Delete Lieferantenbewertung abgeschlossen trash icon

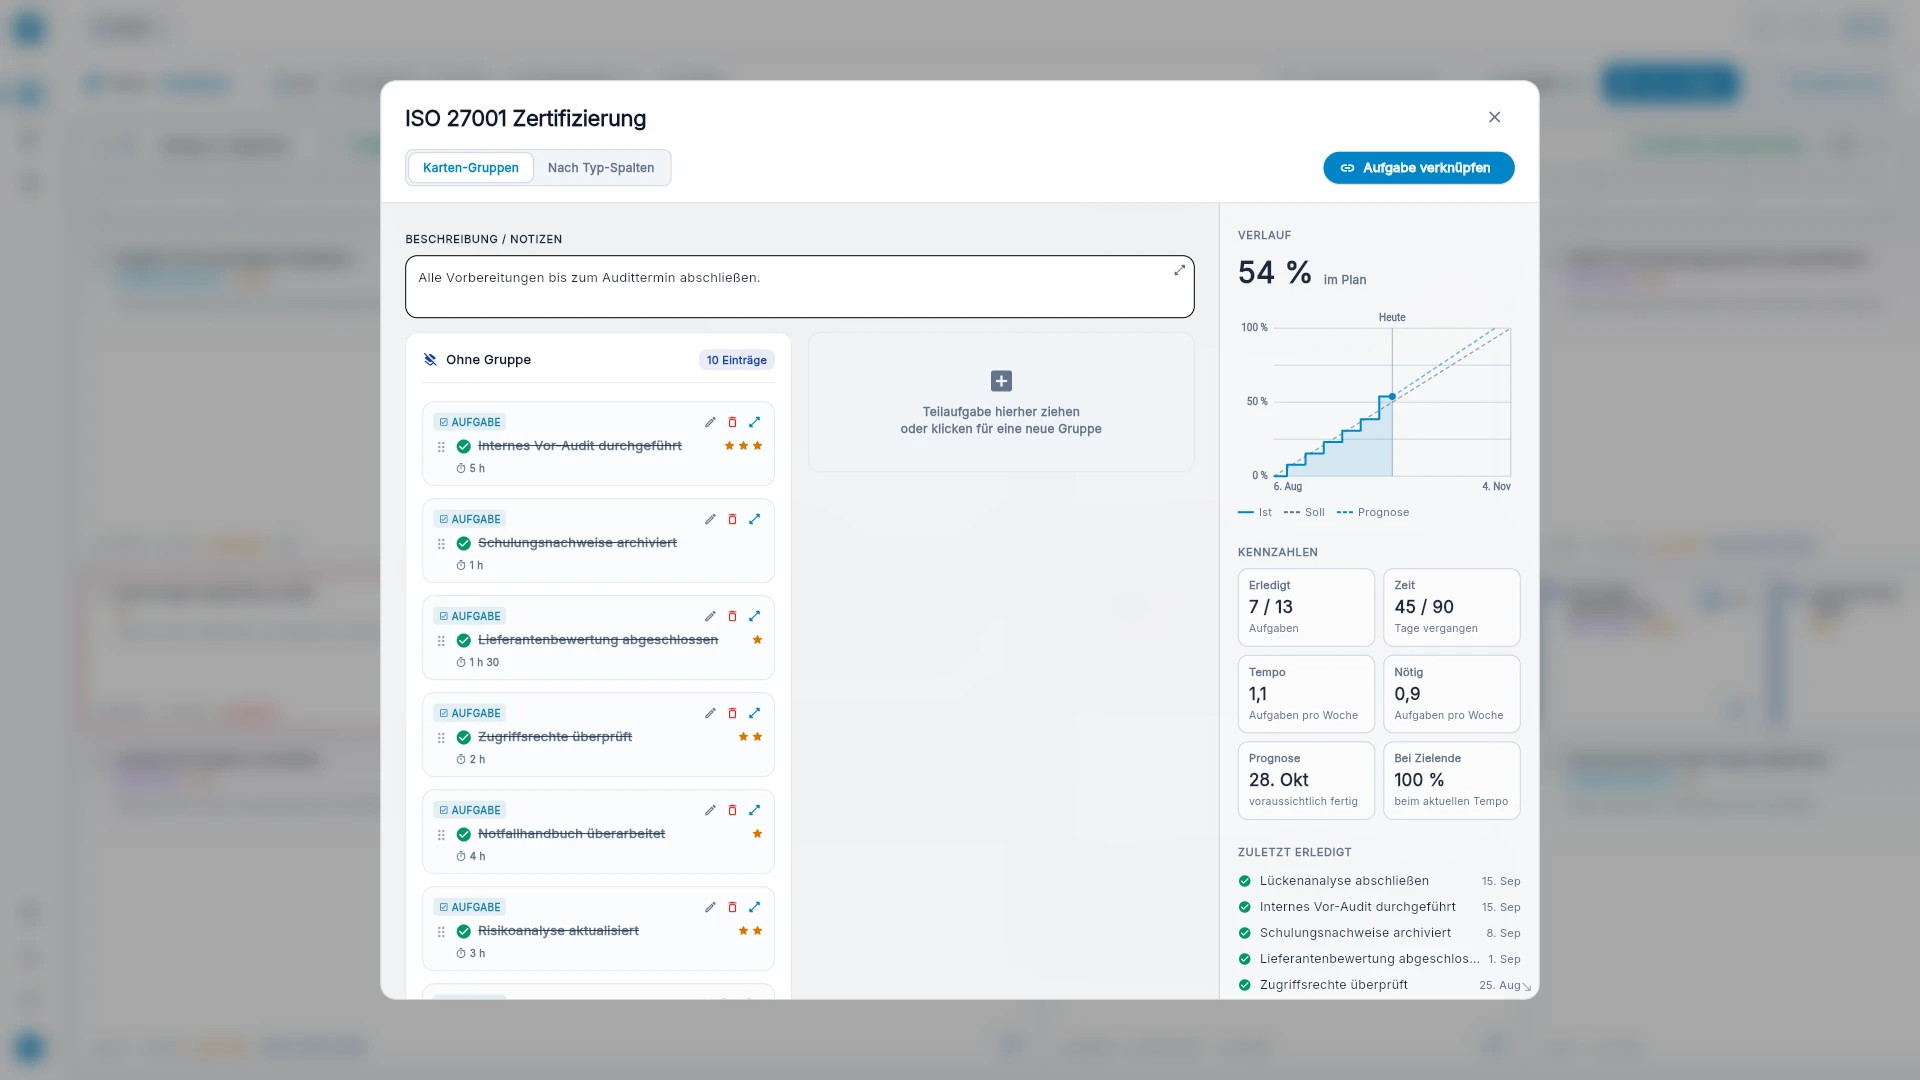click(732, 616)
